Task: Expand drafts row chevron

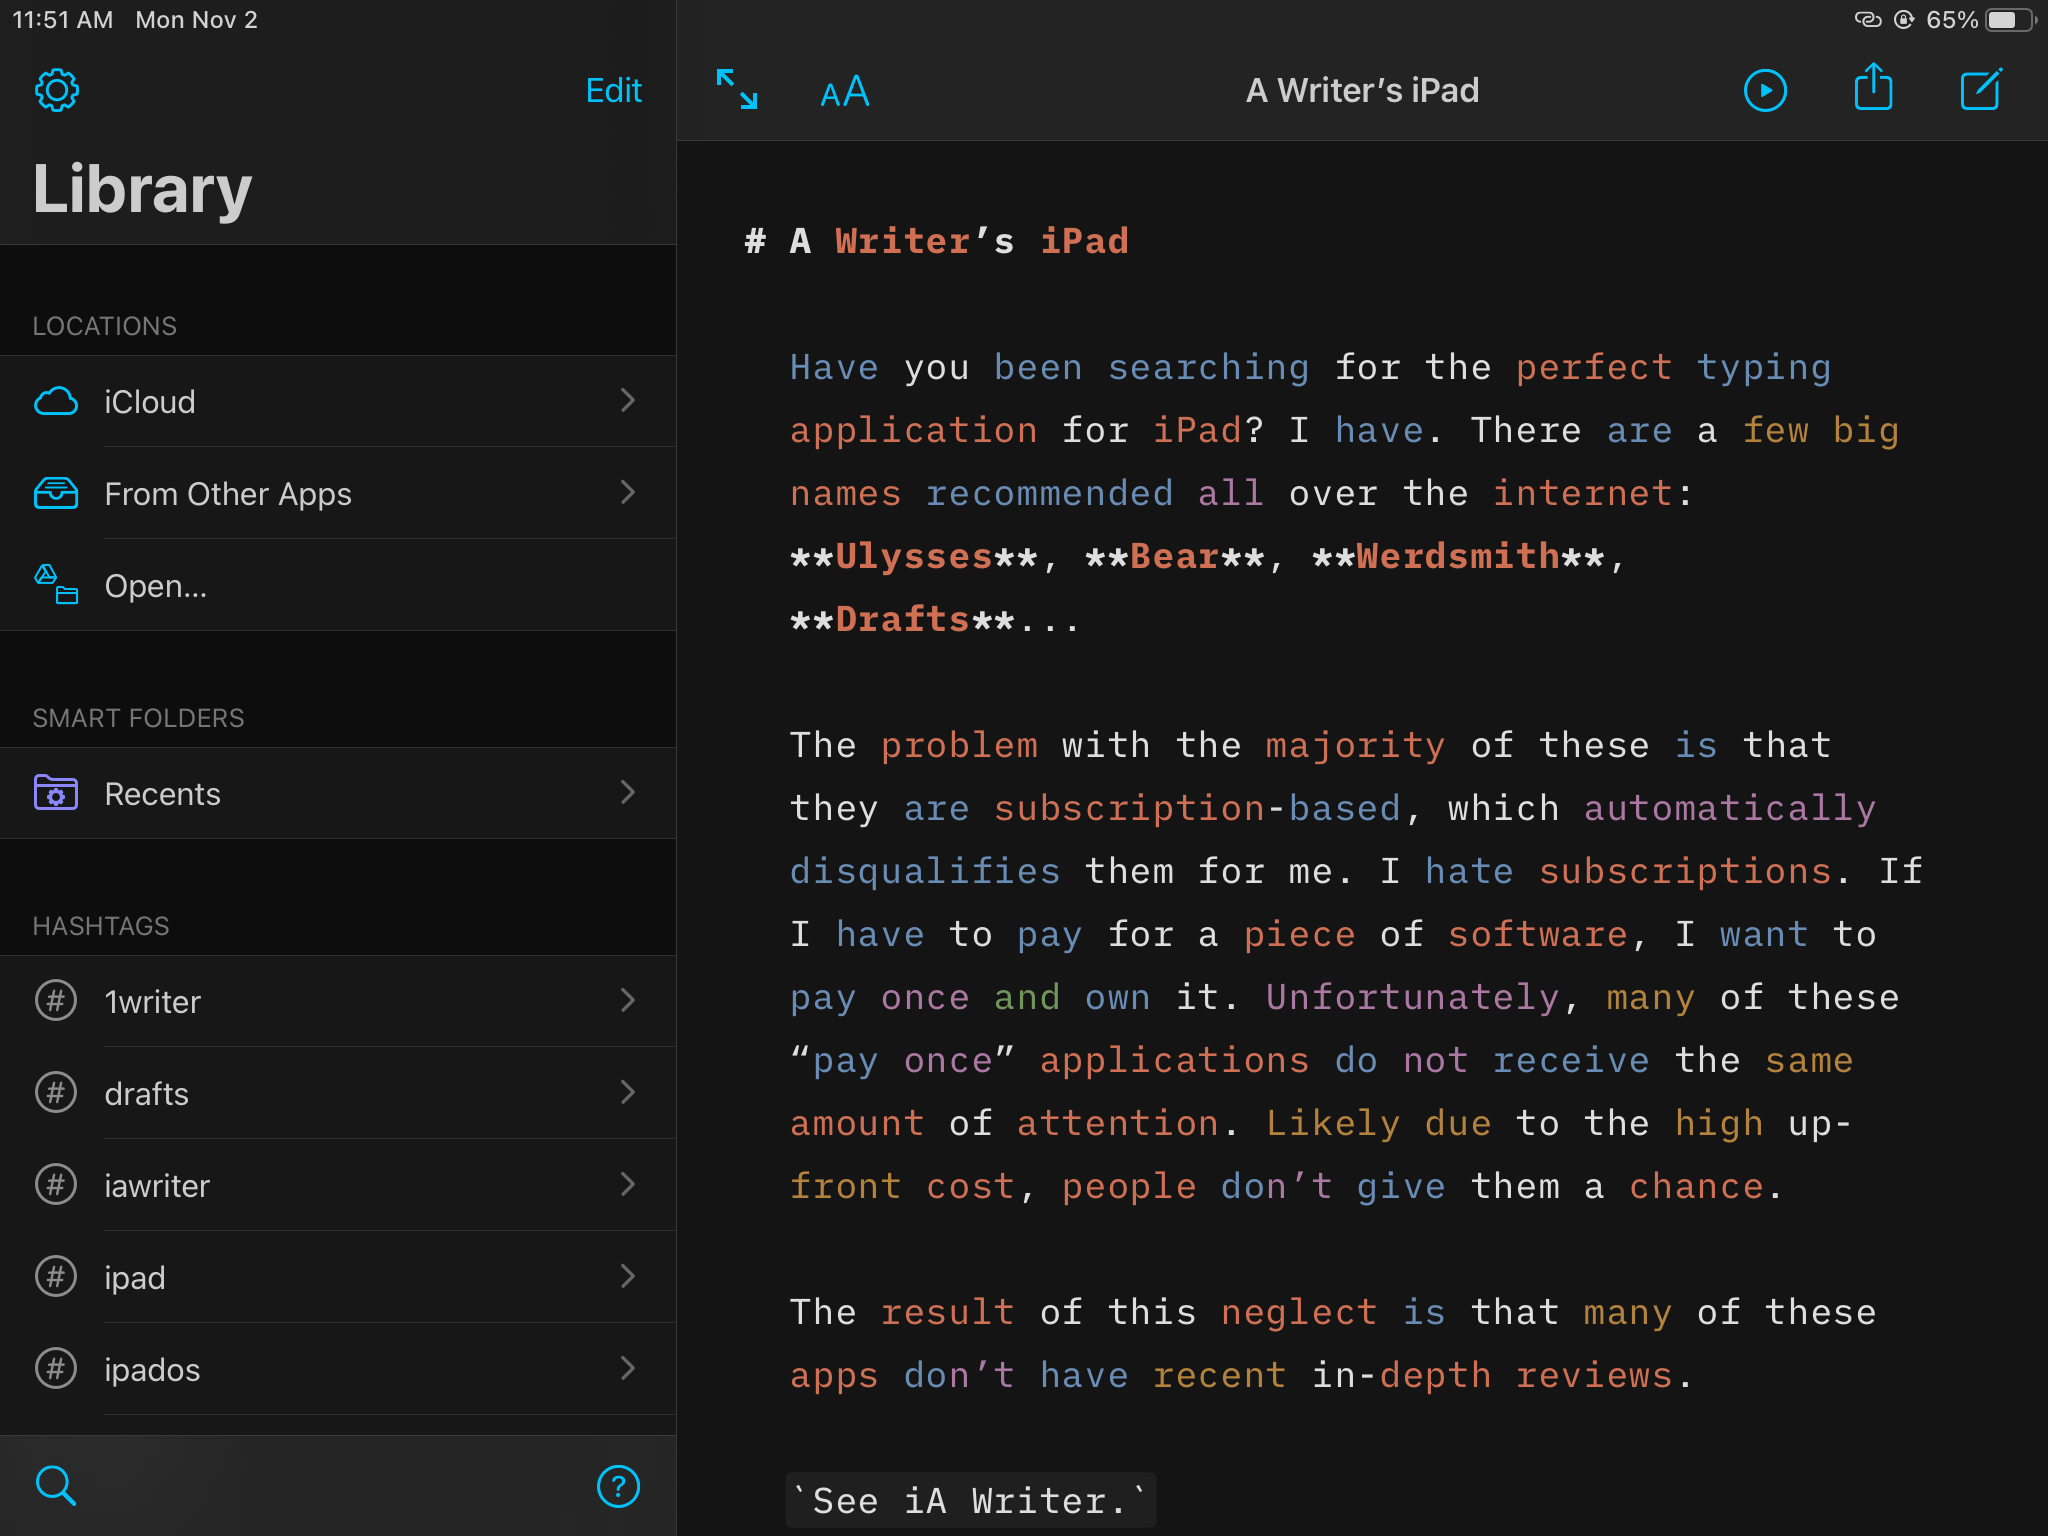Action: [x=628, y=1092]
